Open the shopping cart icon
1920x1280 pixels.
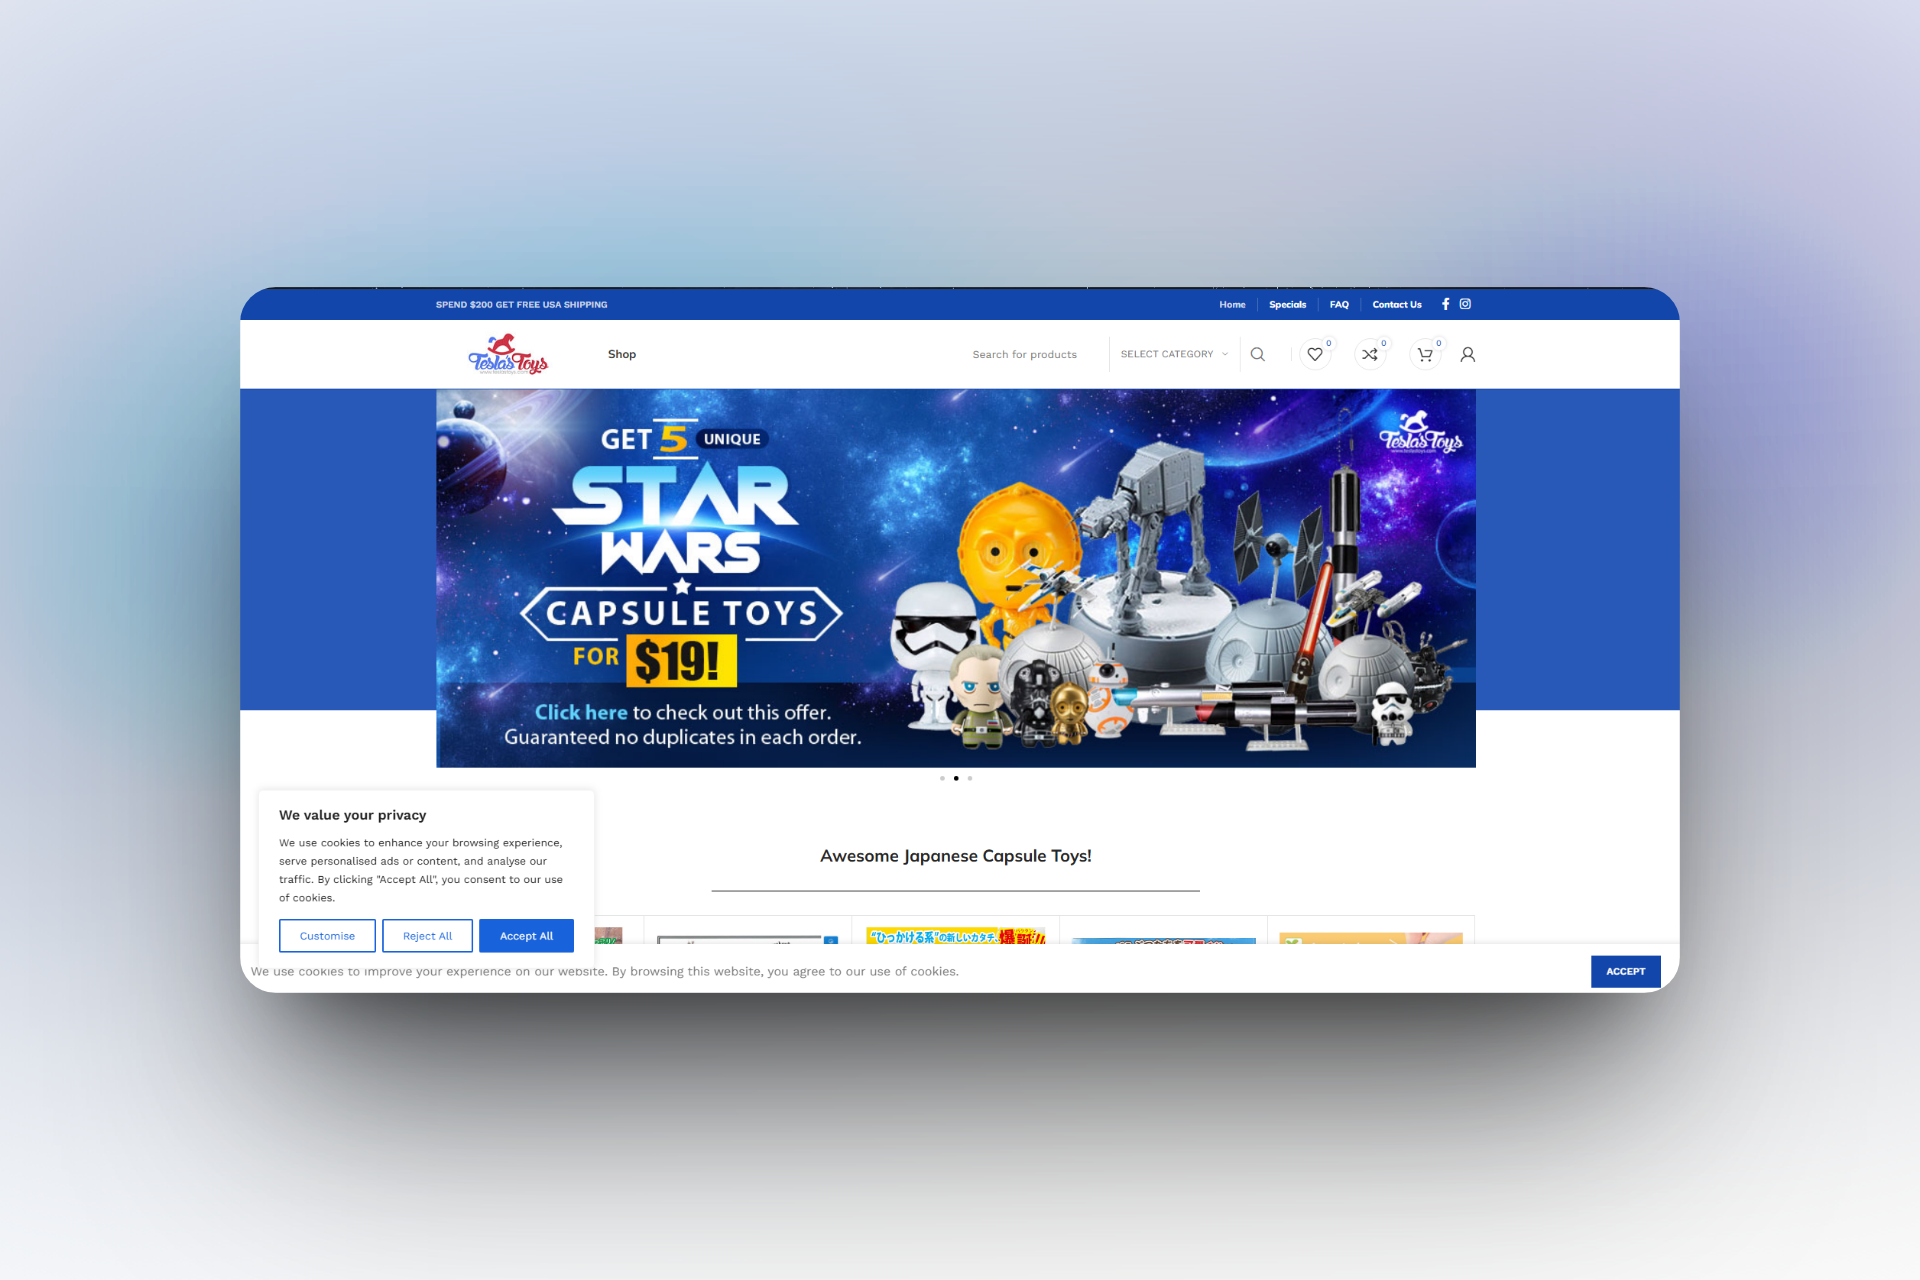[x=1425, y=354]
